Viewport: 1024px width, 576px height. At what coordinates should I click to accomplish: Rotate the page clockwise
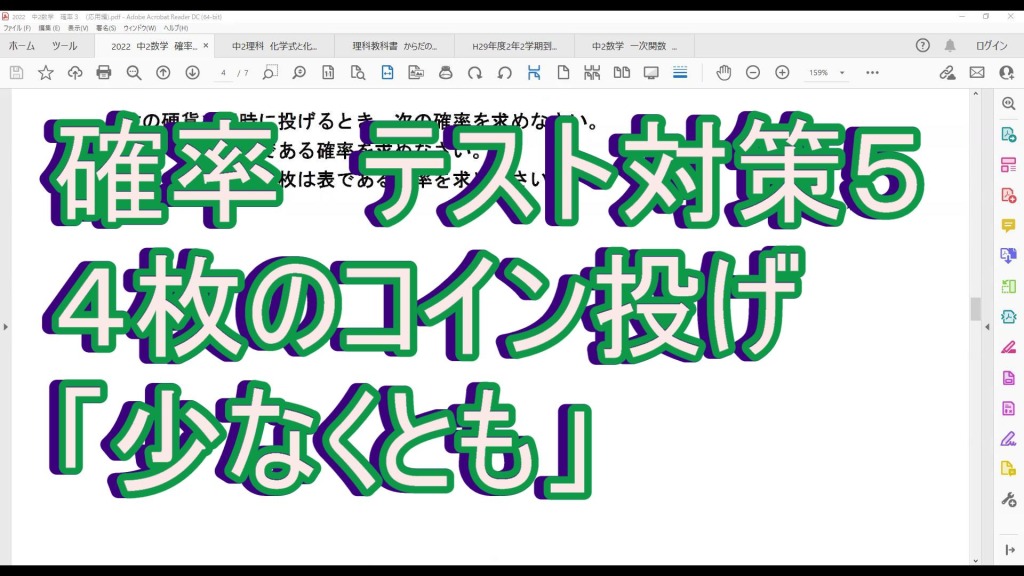tap(475, 73)
